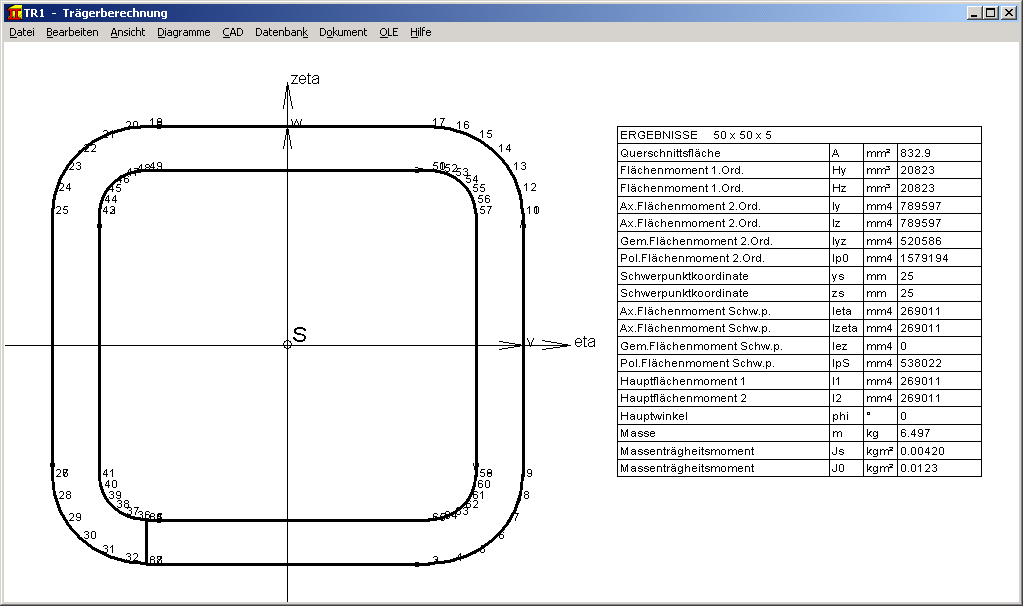Select the Hauptwinkel row in results table
This screenshot has width=1023, height=606.
[722, 415]
